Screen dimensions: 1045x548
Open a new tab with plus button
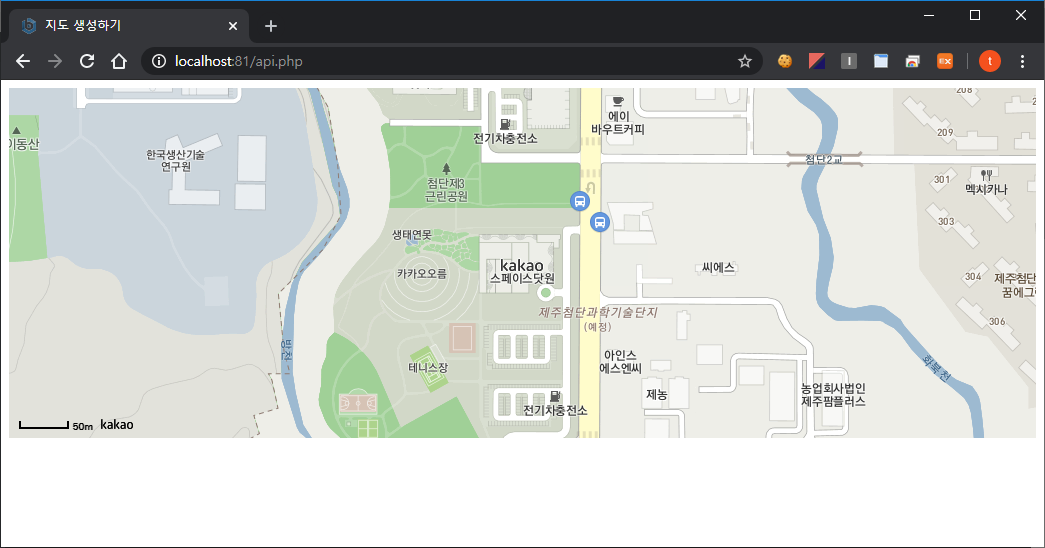point(271,26)
